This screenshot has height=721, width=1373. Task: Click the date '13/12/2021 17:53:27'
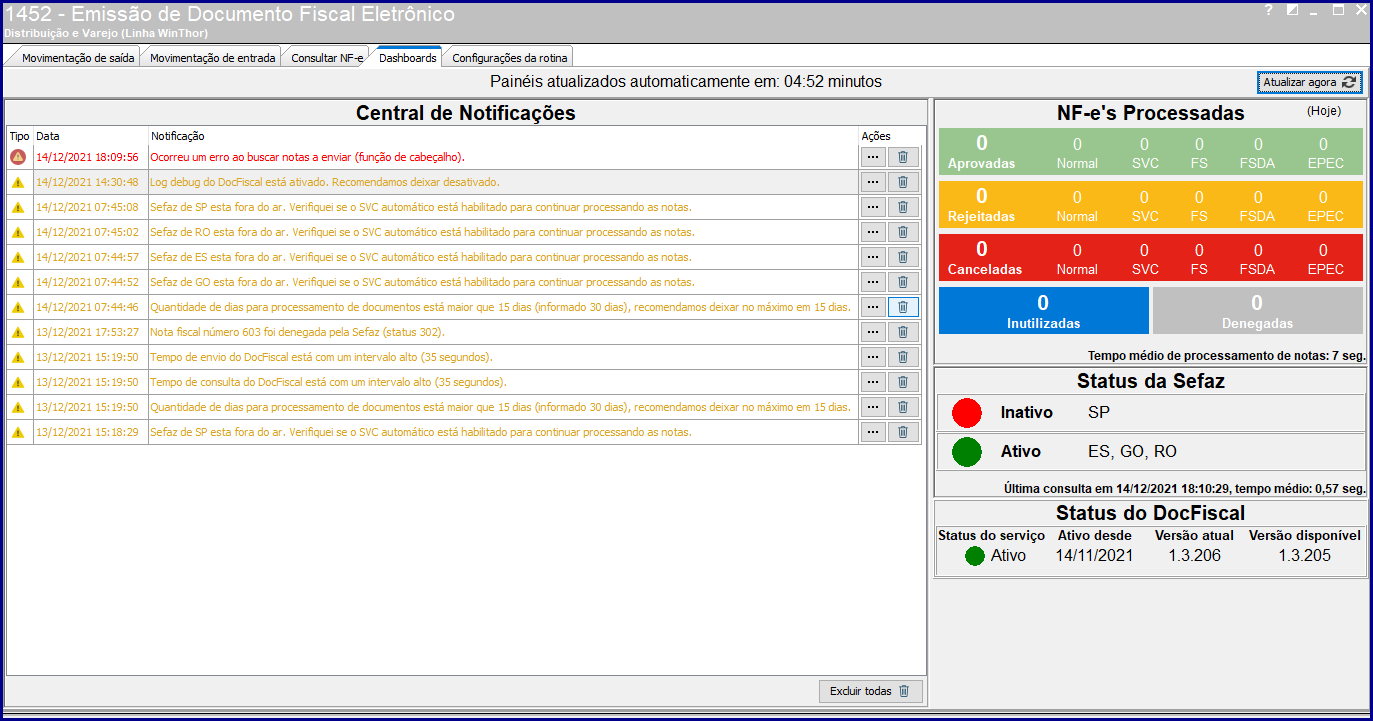[87, 332]
